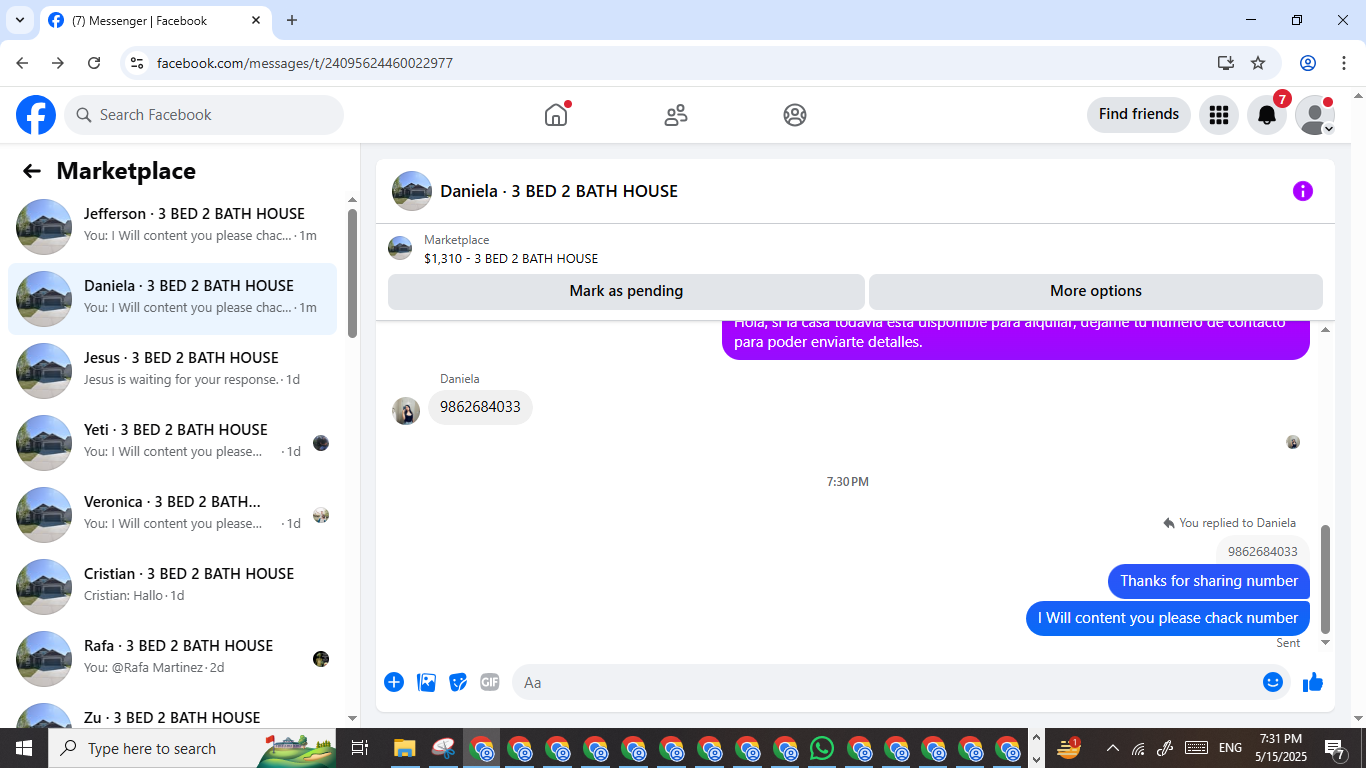Open the Facebook menu grid icon

pos(1219,115)
